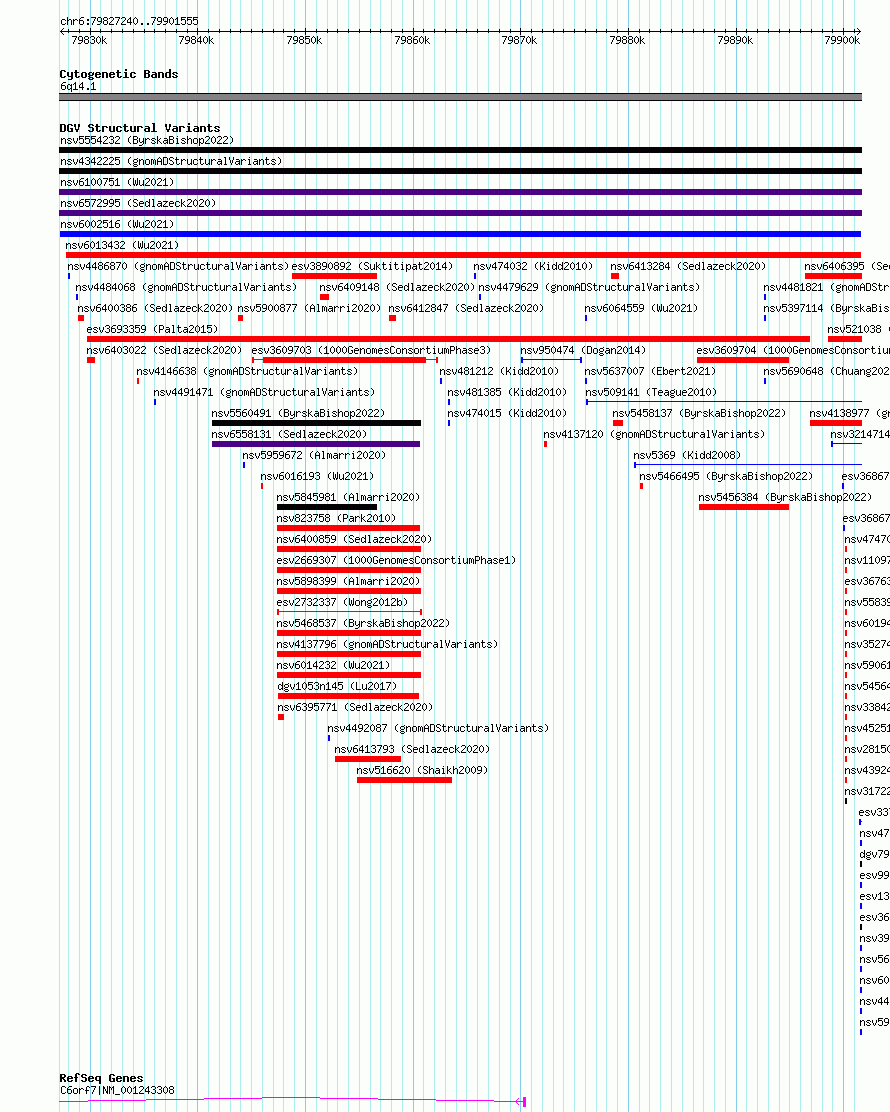
Task: Click the magenta C6orf7 gene track line
Action: click(291, 1100)
